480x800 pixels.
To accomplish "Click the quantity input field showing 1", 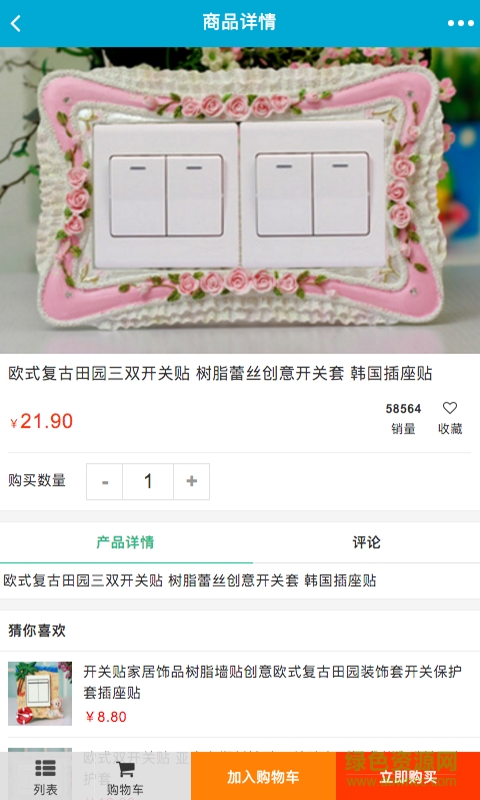I will point(148,482).
